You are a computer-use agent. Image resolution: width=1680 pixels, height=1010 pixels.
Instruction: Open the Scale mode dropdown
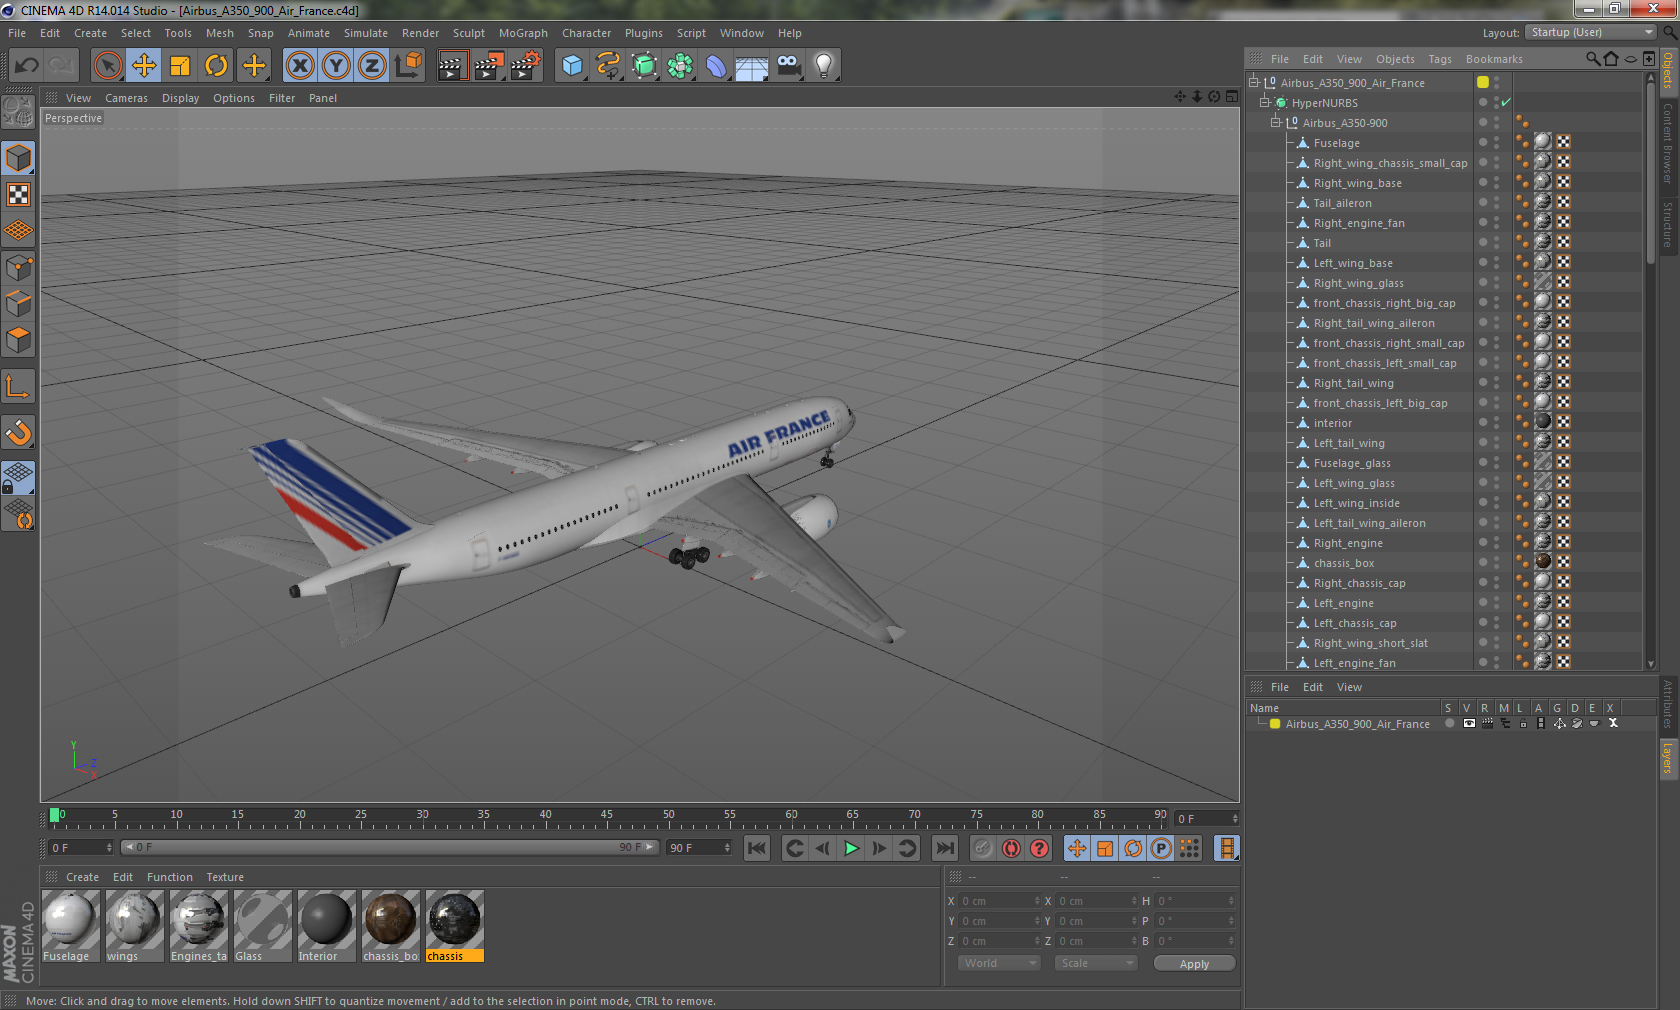click(x=1096, y=963)
